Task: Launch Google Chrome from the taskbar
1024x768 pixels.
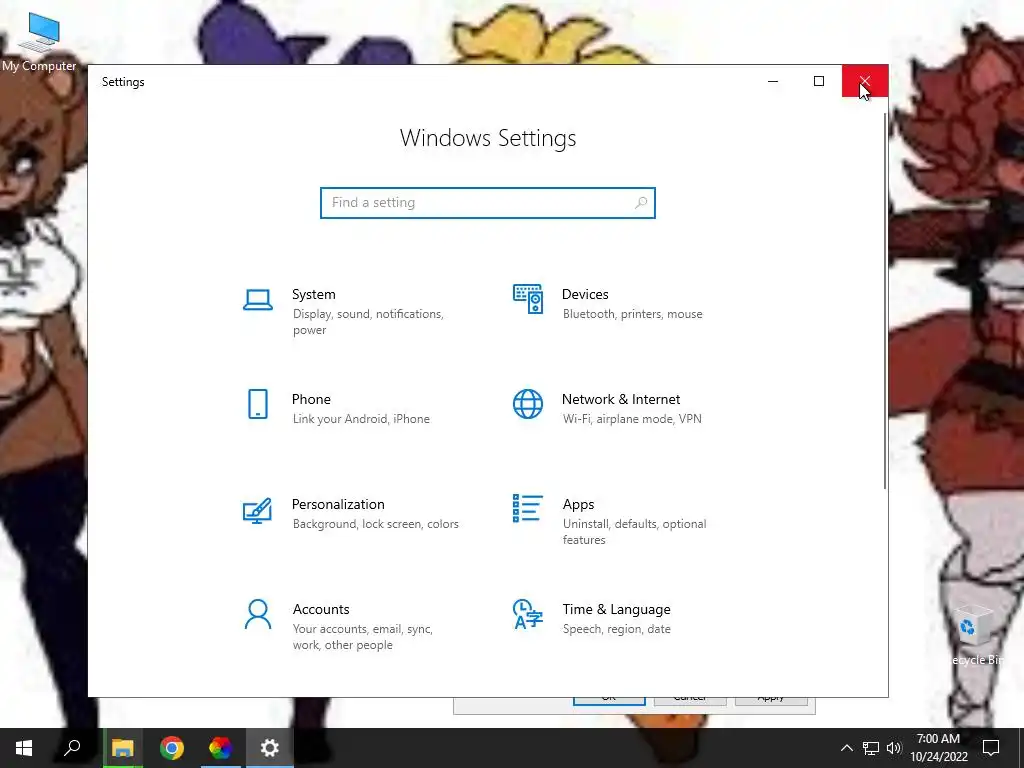Action: point(172,748)
